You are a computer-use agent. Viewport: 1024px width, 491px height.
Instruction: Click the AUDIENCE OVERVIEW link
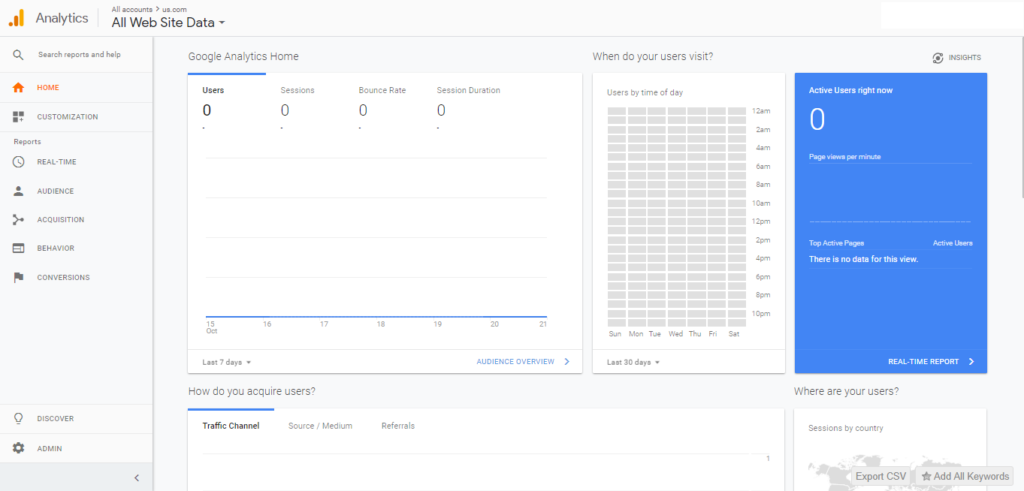click(515, 362)
